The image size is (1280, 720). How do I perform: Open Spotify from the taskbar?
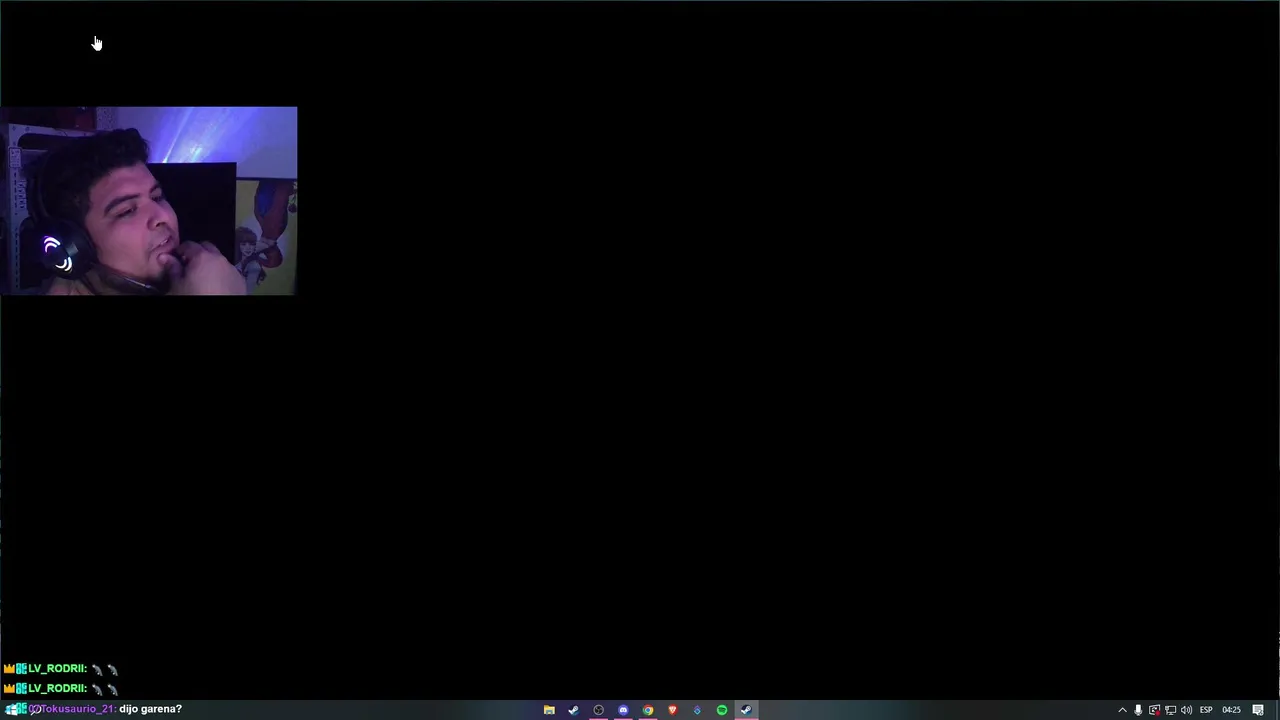click(722, 710)
